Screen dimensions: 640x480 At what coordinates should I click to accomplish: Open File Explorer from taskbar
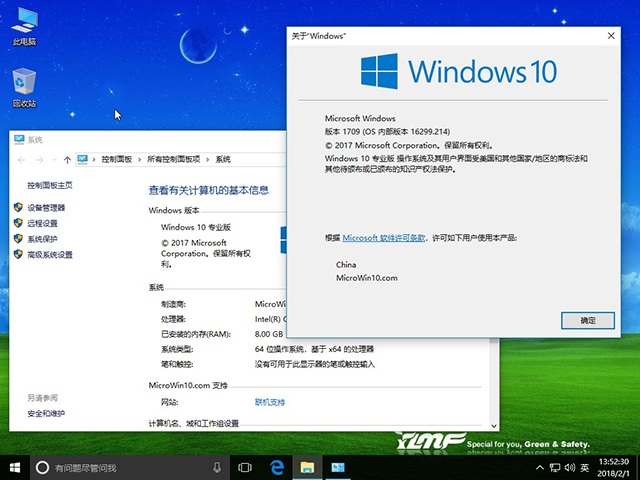307,468
